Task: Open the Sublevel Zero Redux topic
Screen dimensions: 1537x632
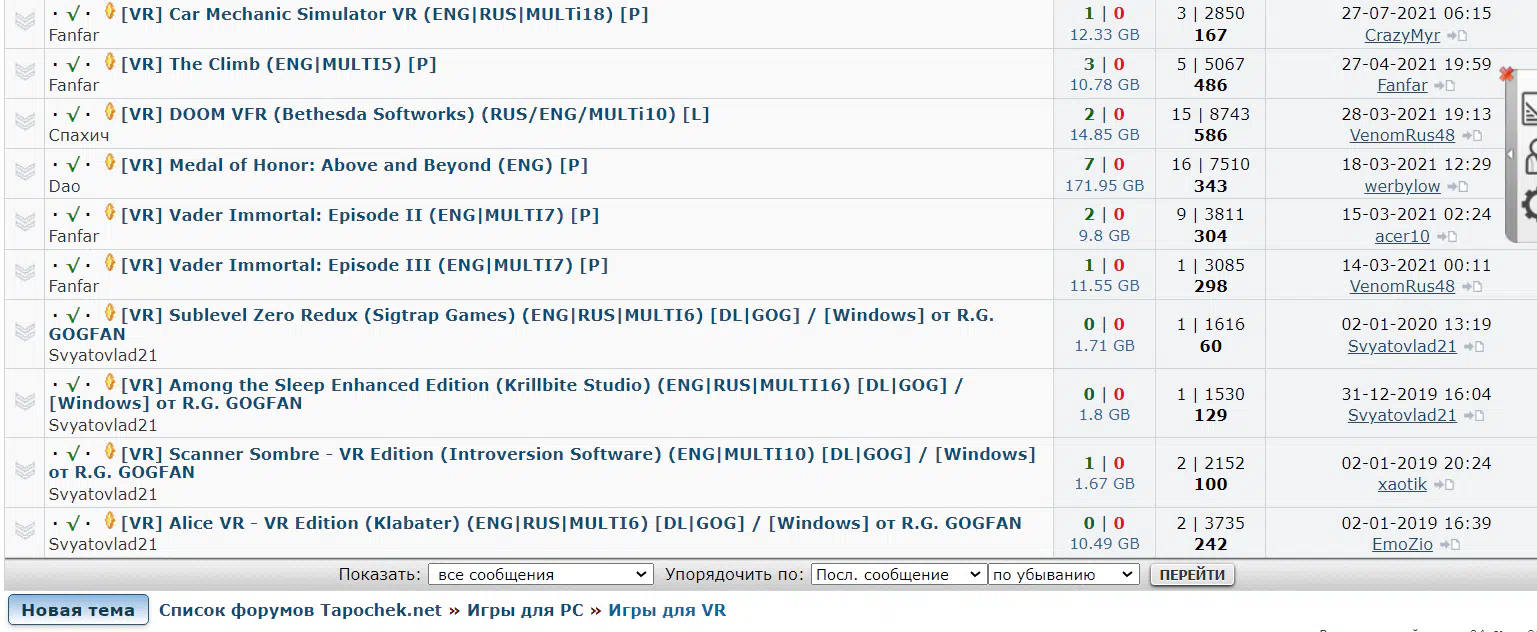Action: tap(521, 324)
